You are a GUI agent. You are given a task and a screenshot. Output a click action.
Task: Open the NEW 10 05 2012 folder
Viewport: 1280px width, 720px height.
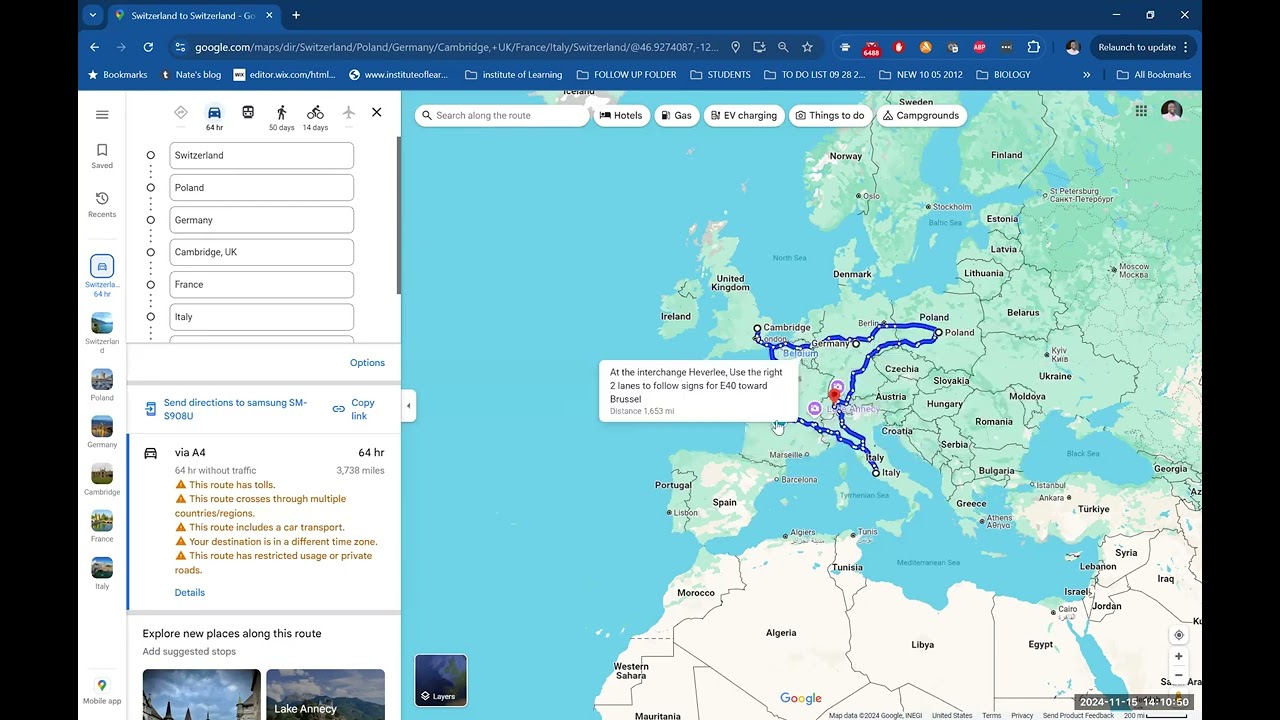coord(920,75)
